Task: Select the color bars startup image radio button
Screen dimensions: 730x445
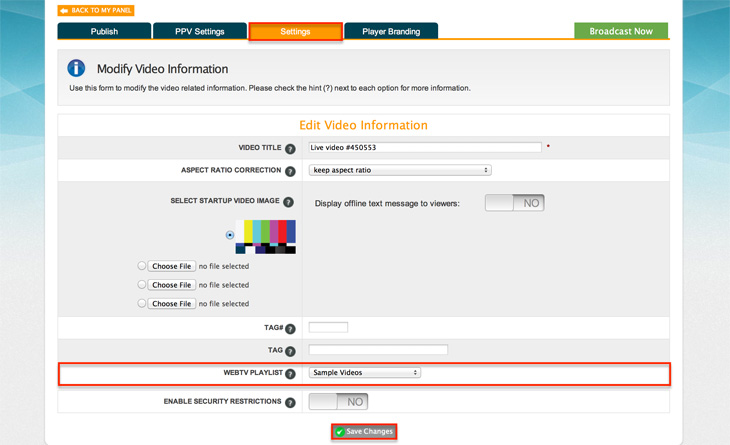Action: pos(230,235)
